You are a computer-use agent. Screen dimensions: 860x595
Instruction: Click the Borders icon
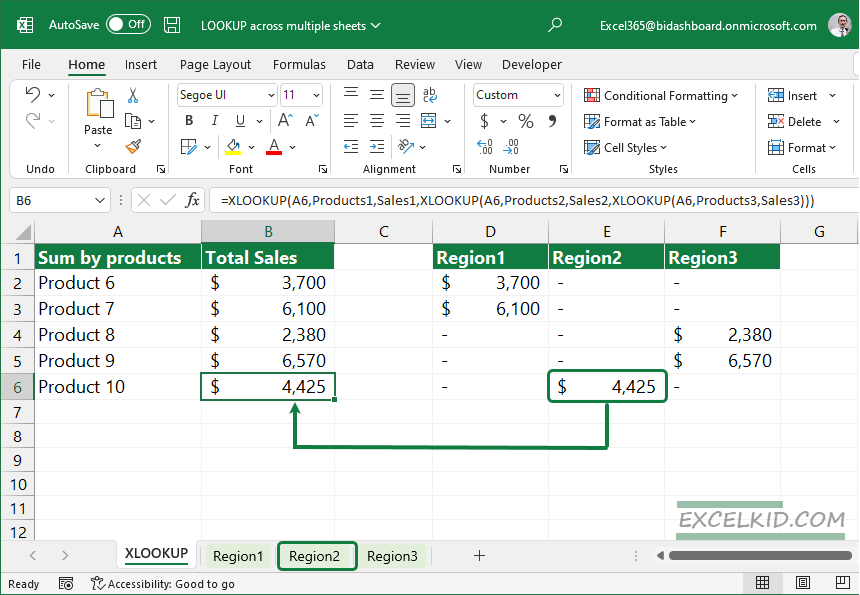click(x=189, y=147)
